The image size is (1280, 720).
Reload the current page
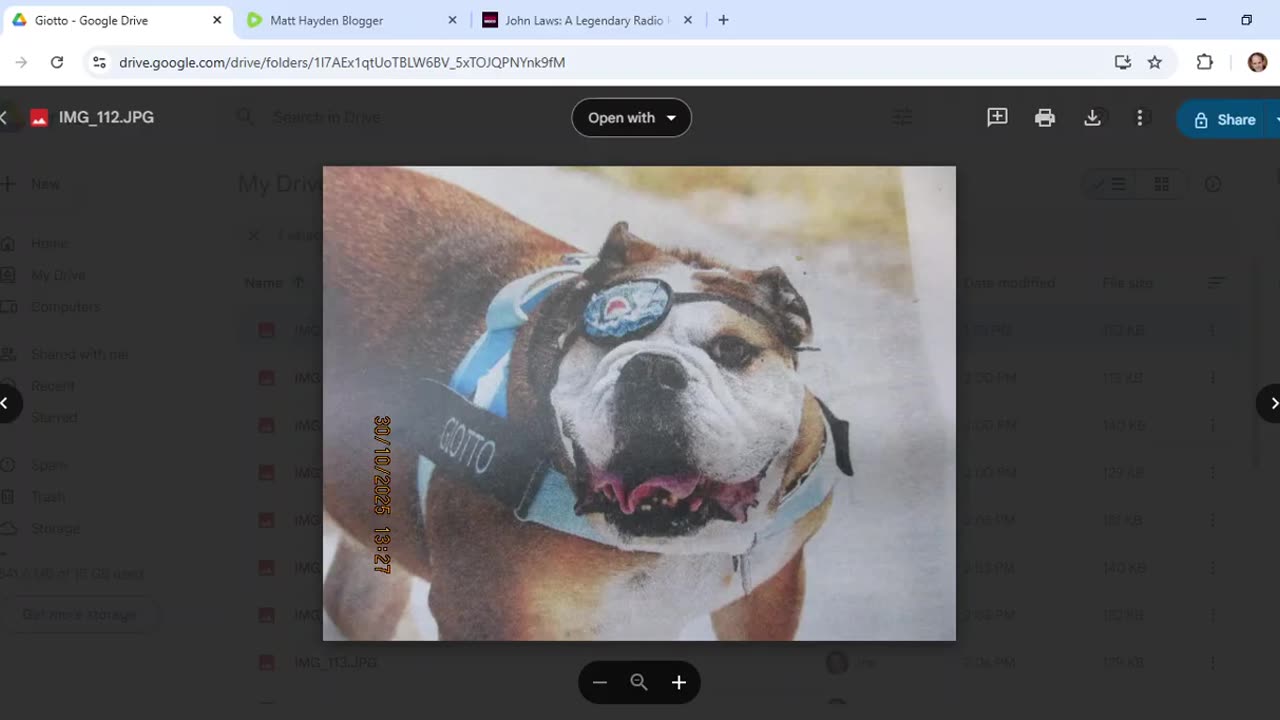pyautogui.click(x=57, y=62)
